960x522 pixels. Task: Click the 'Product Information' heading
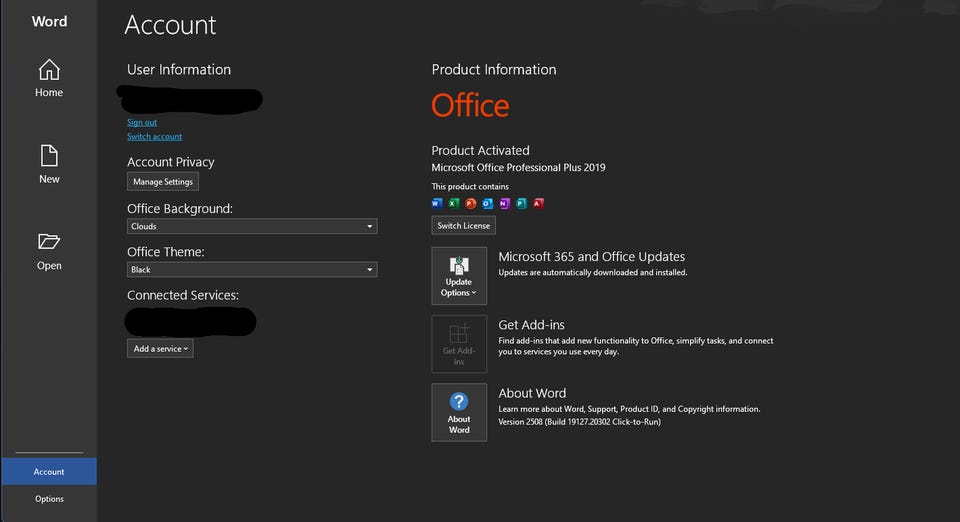(494, 70)
